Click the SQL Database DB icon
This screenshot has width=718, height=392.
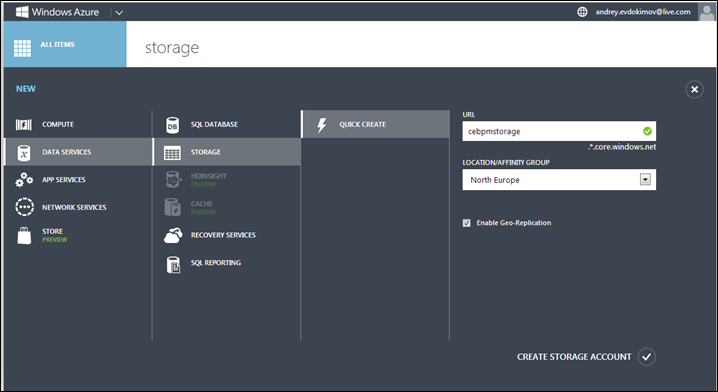pyautogui.click(x=172, y=125)
